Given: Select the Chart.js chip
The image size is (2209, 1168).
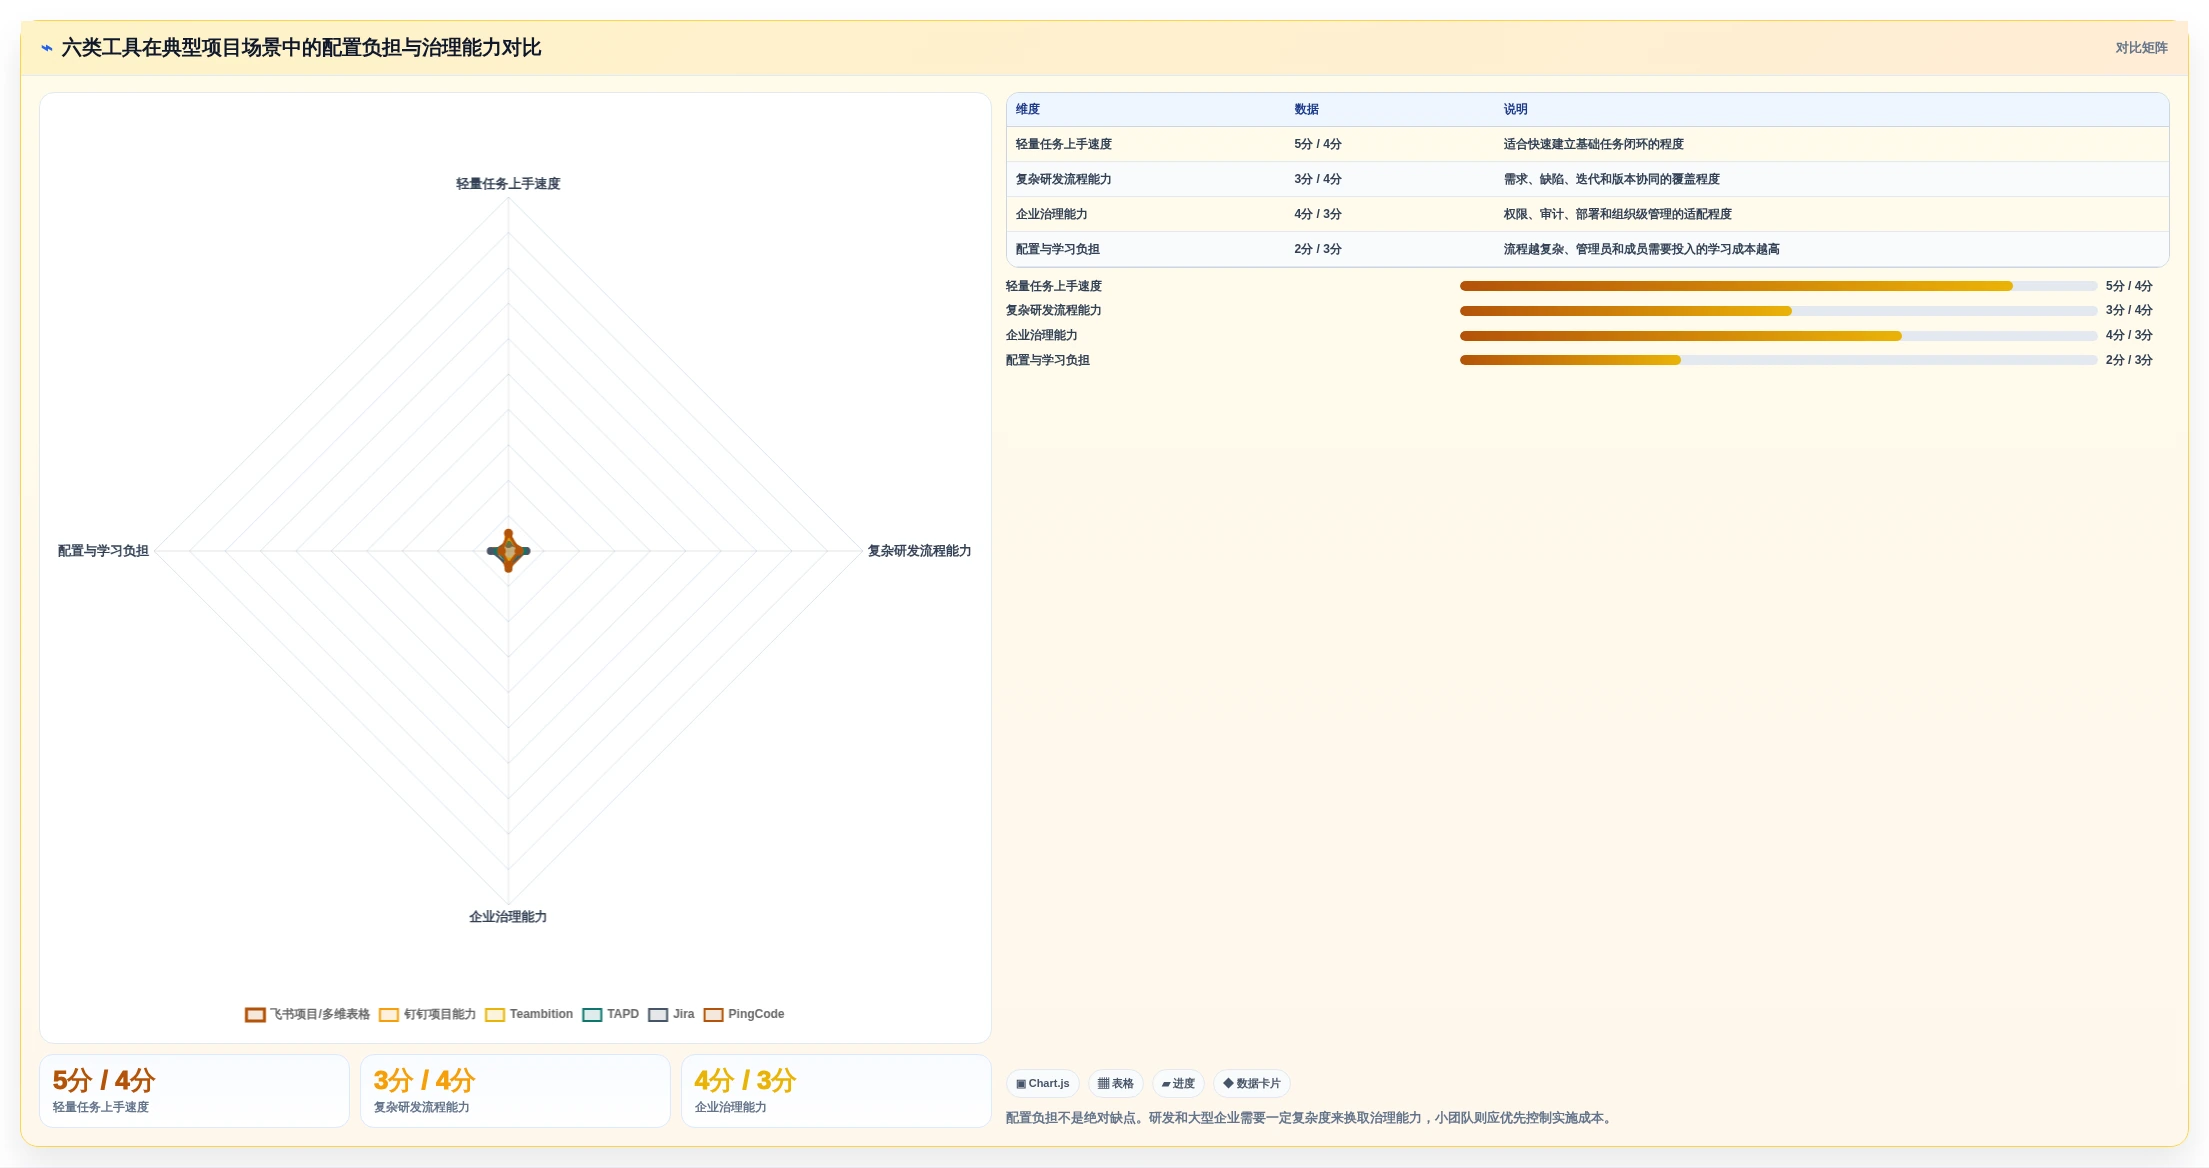Looking at the screenshot, I should point(1043,1083).
